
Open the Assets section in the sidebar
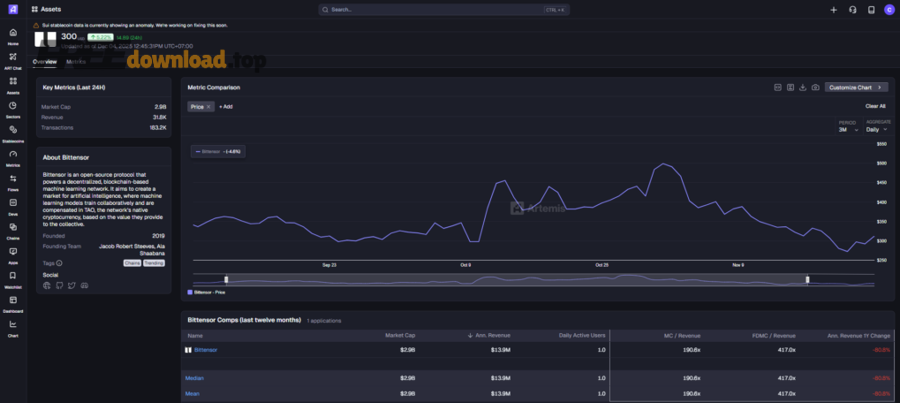(13, 86)
